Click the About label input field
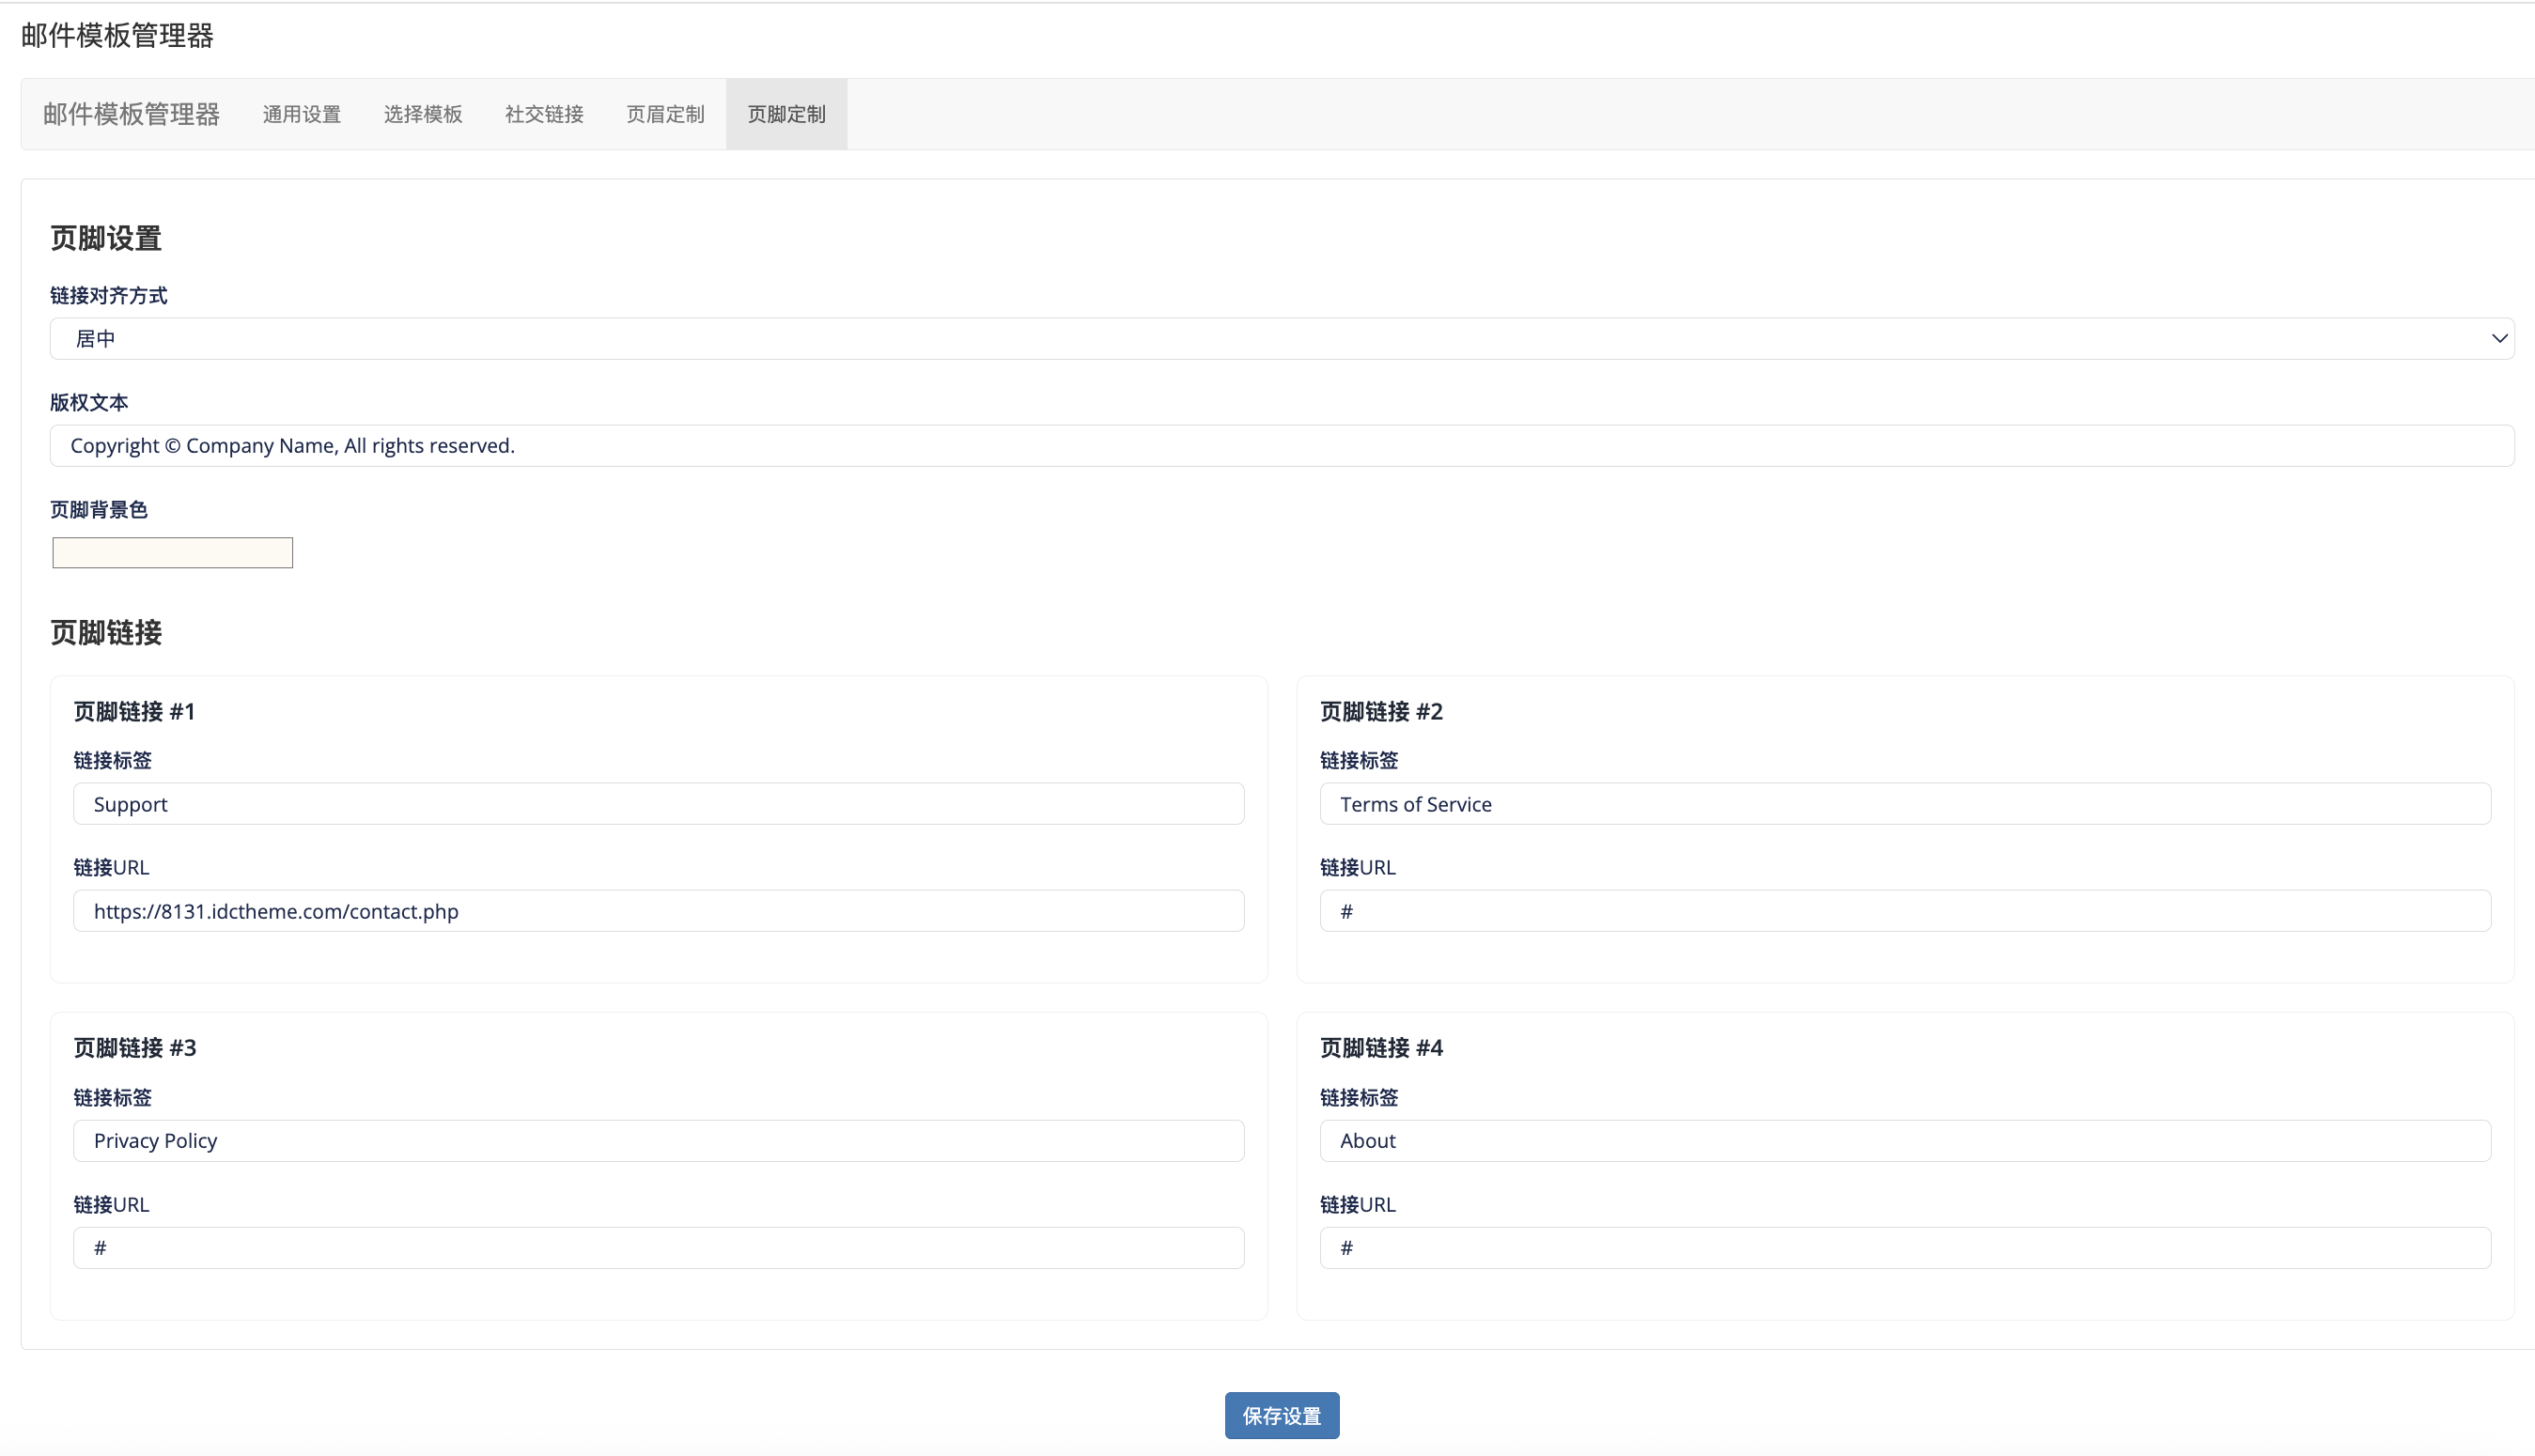 point(1904,1141)
